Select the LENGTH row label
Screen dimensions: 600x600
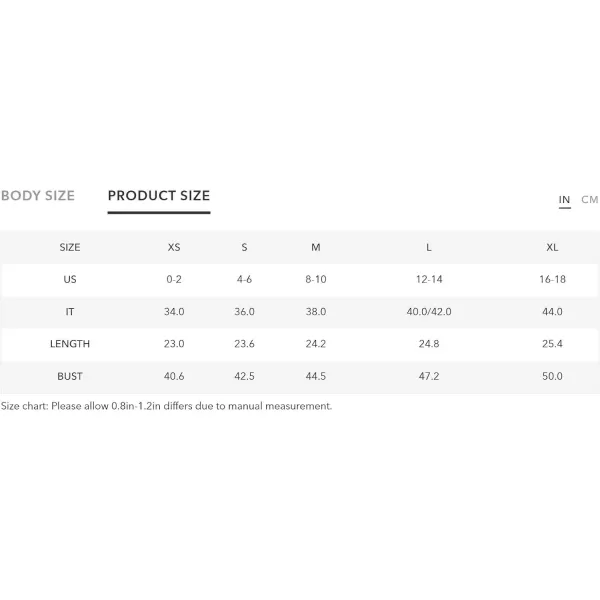pyautogui.click(x=70, y=344)
